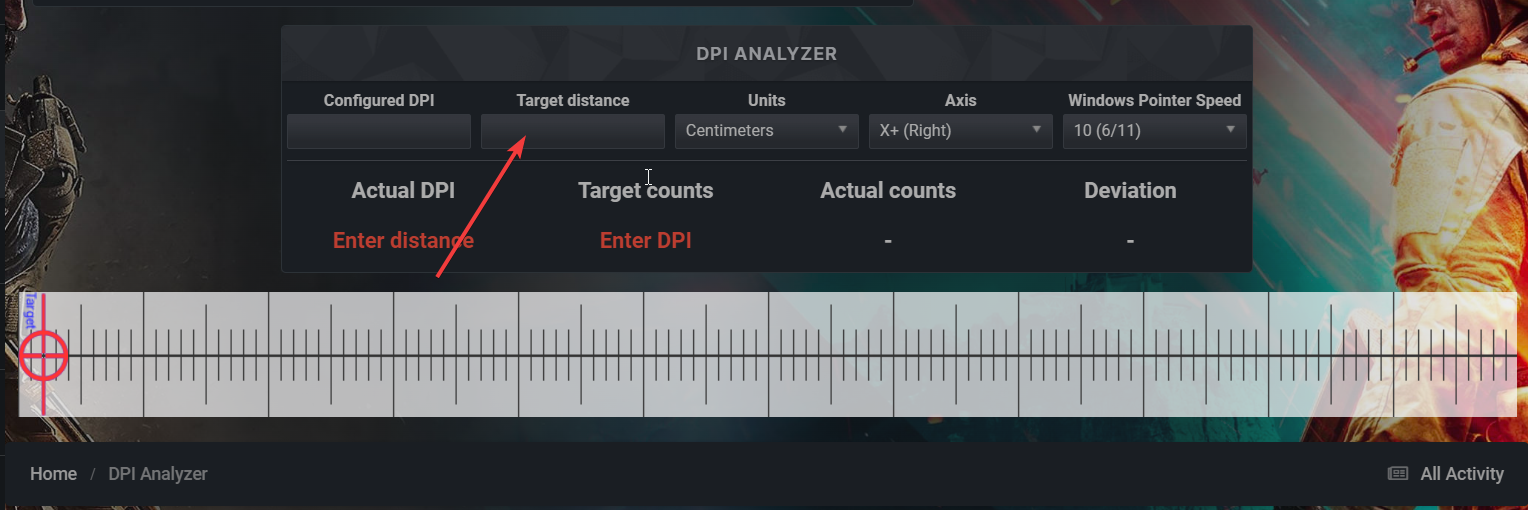Click the Deviation heading
The width and height of the screenshot is (1528, 510).
(1130, 190)
